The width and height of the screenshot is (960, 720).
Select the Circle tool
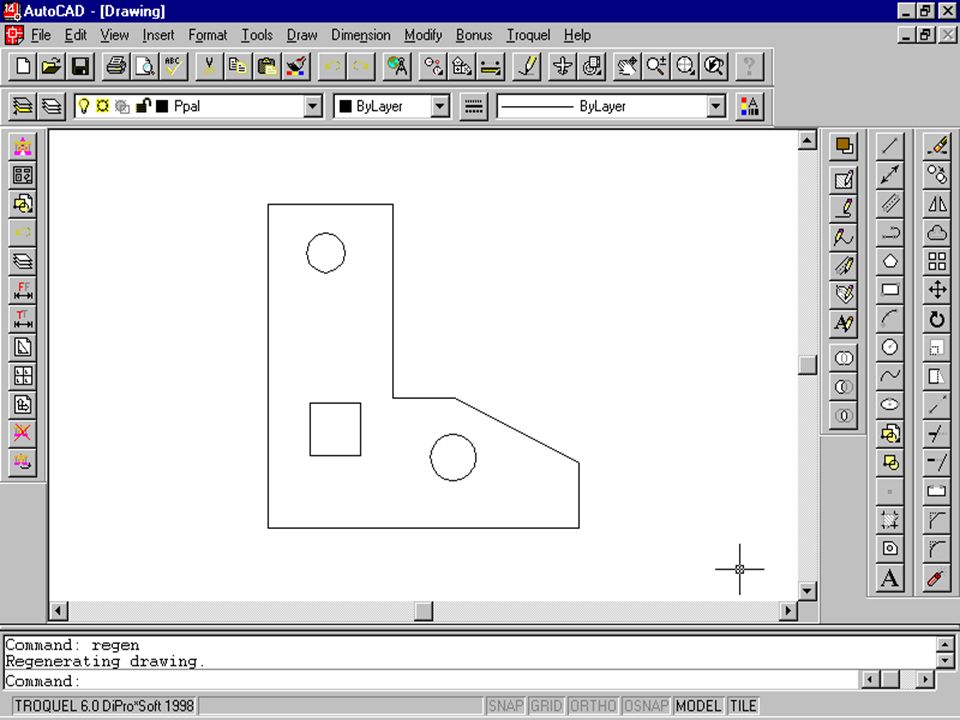point(890,347)
